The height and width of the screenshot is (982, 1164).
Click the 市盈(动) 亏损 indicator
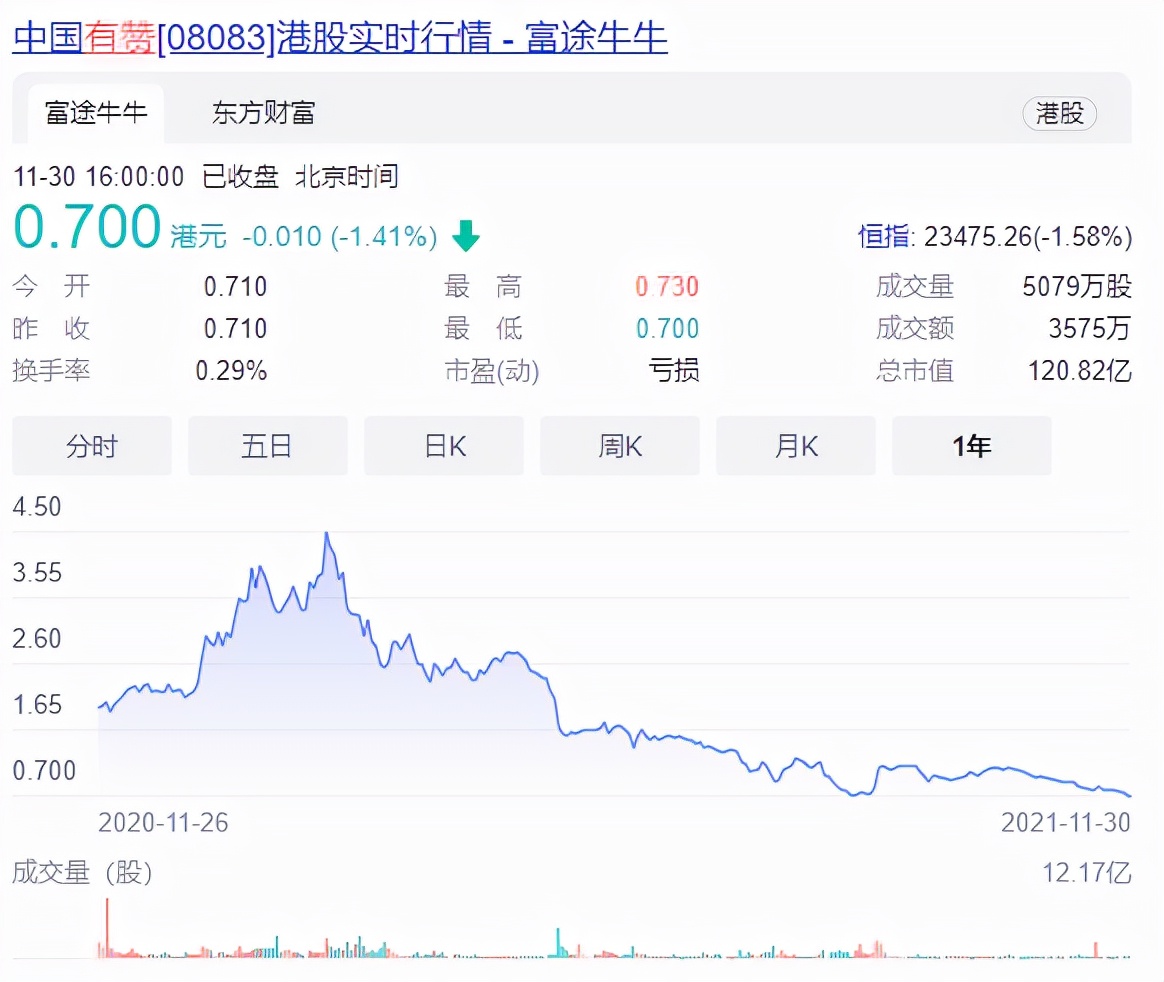point(672,370)
